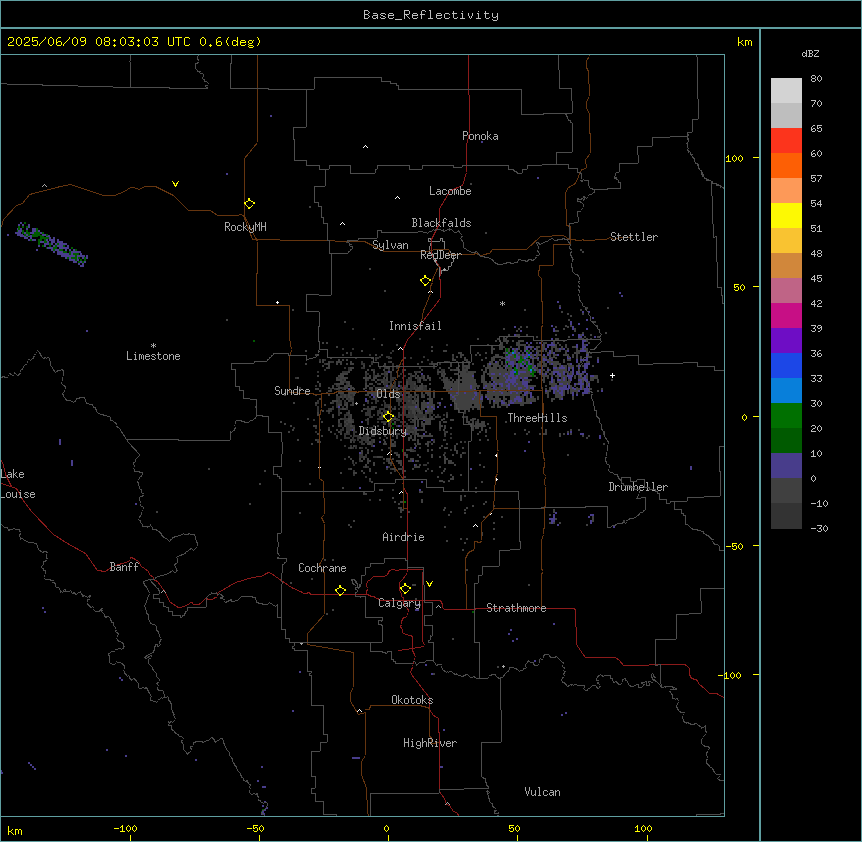Click the km unit label at top right
The width and height of the screenshot is (862, 842).
(744, 42)
